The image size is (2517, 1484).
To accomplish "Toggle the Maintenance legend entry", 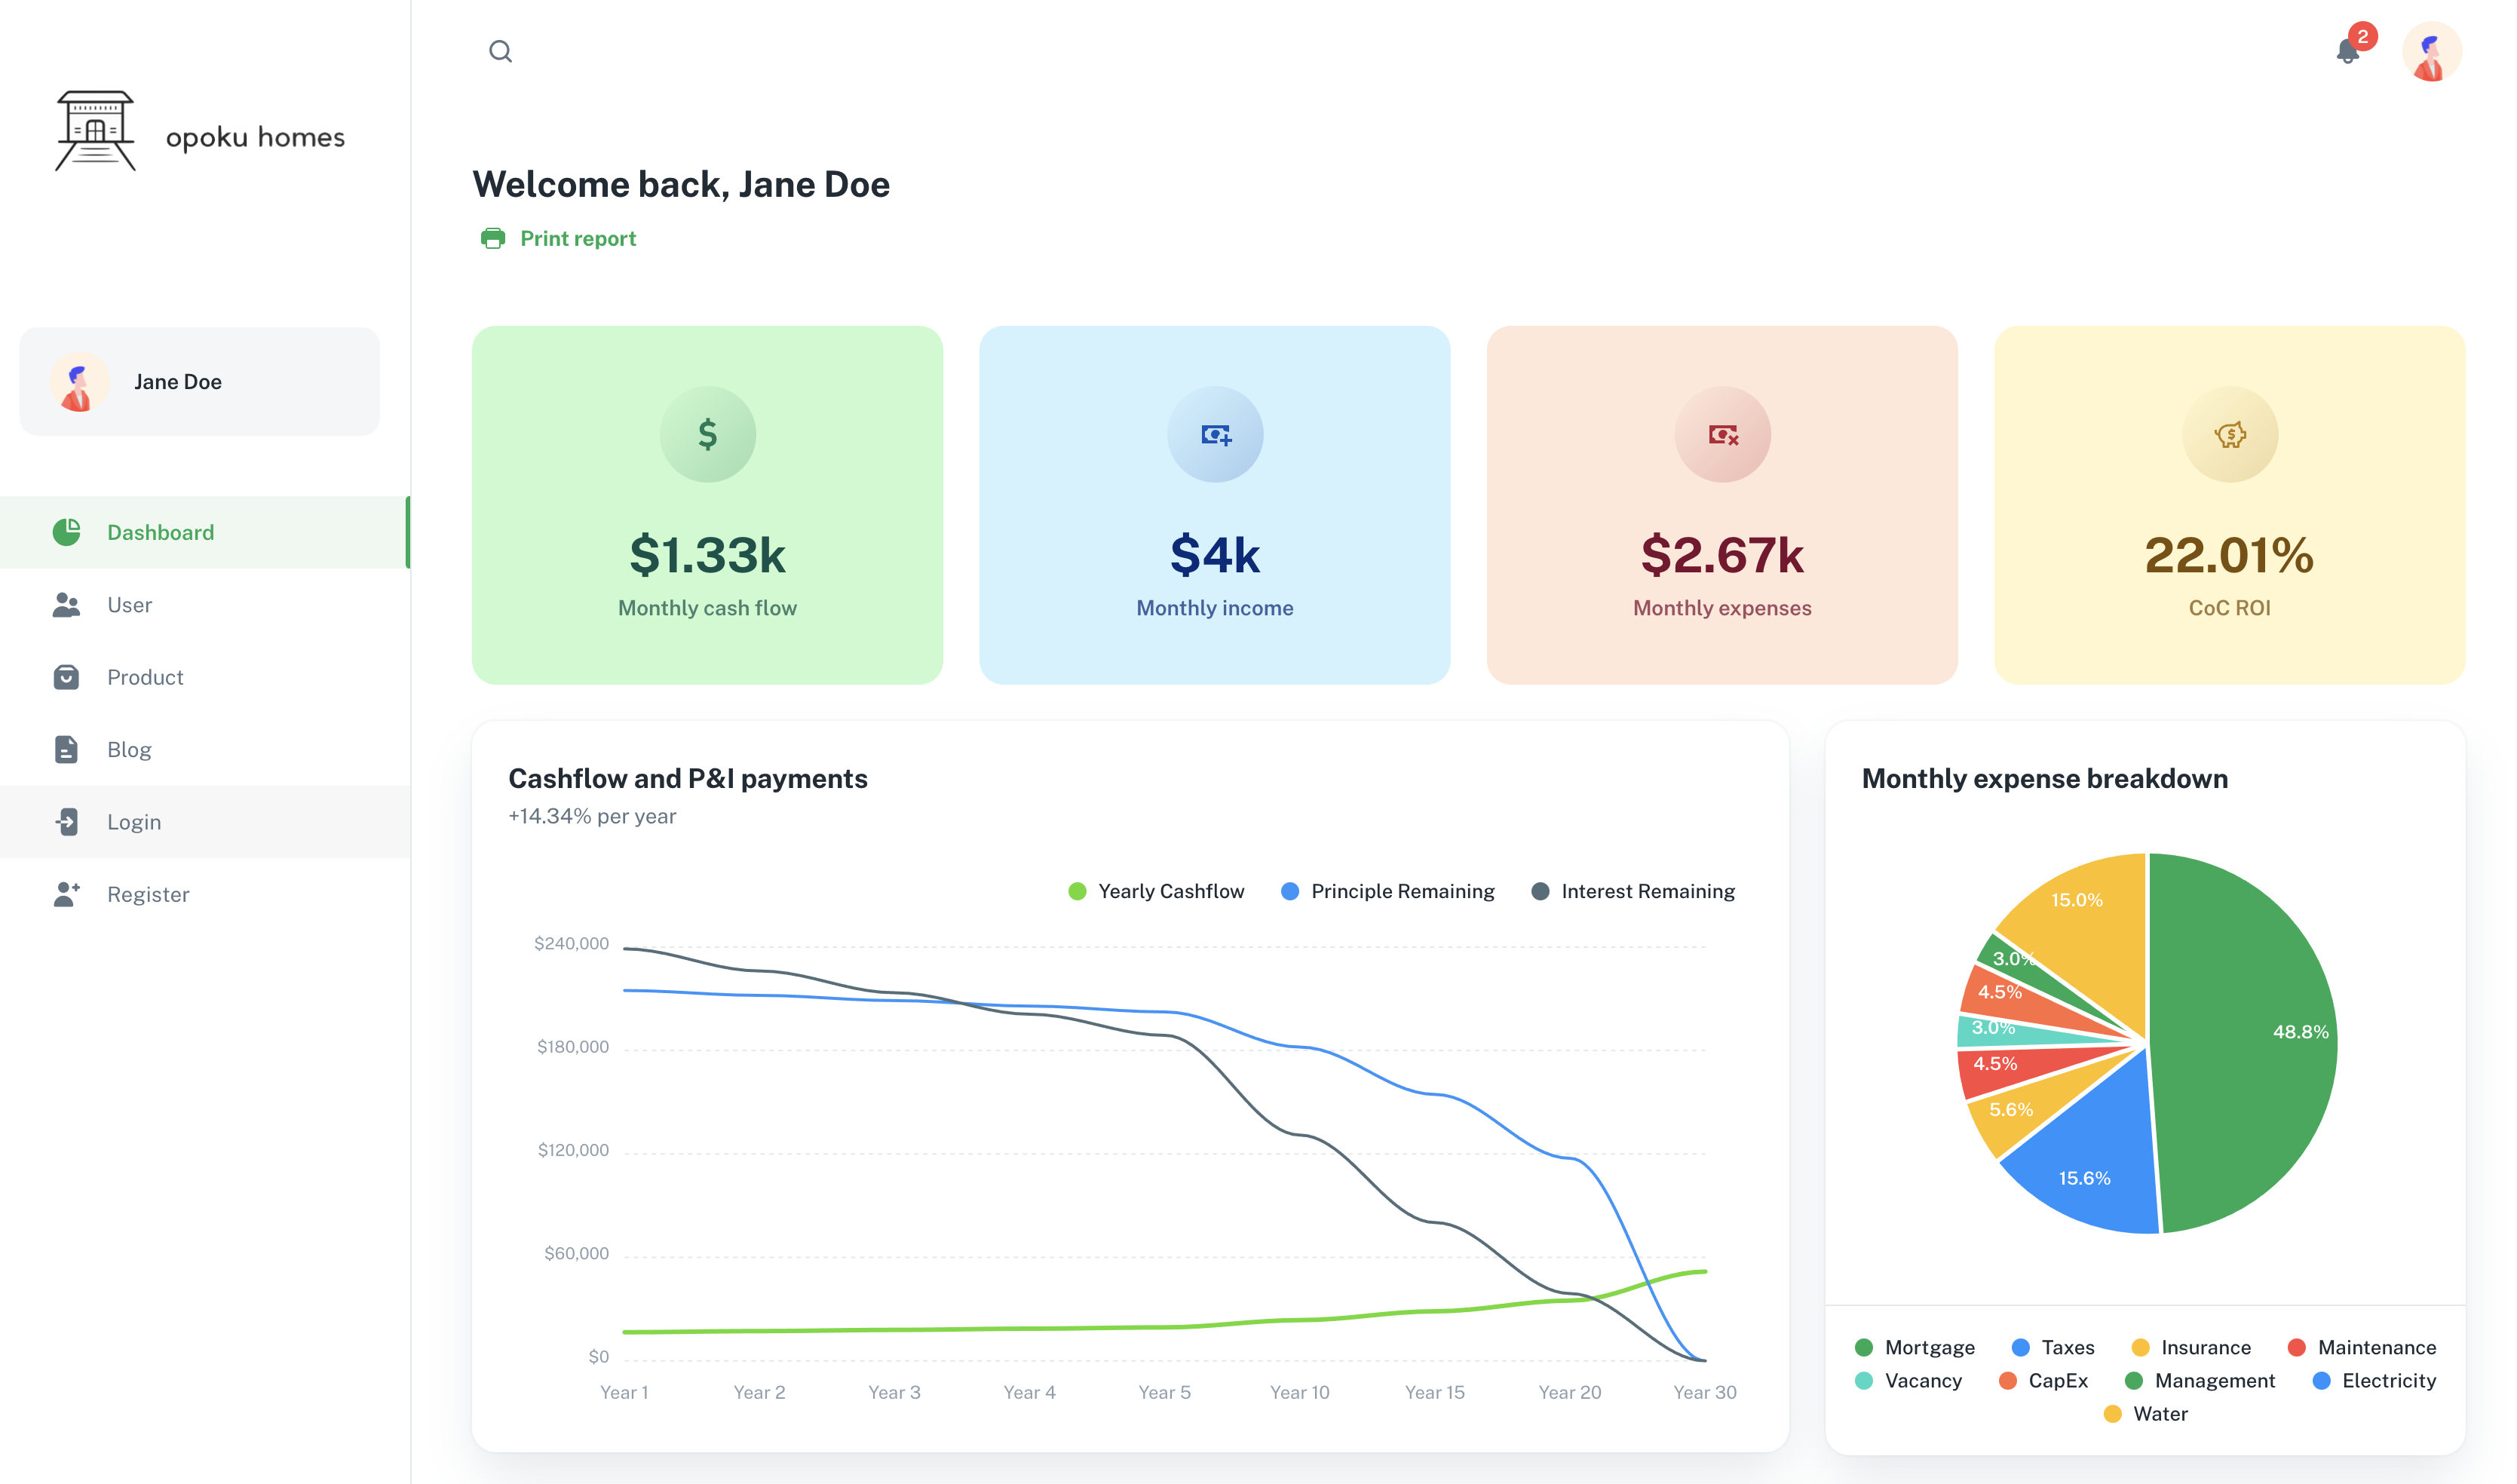I will click(2362, 1347).
